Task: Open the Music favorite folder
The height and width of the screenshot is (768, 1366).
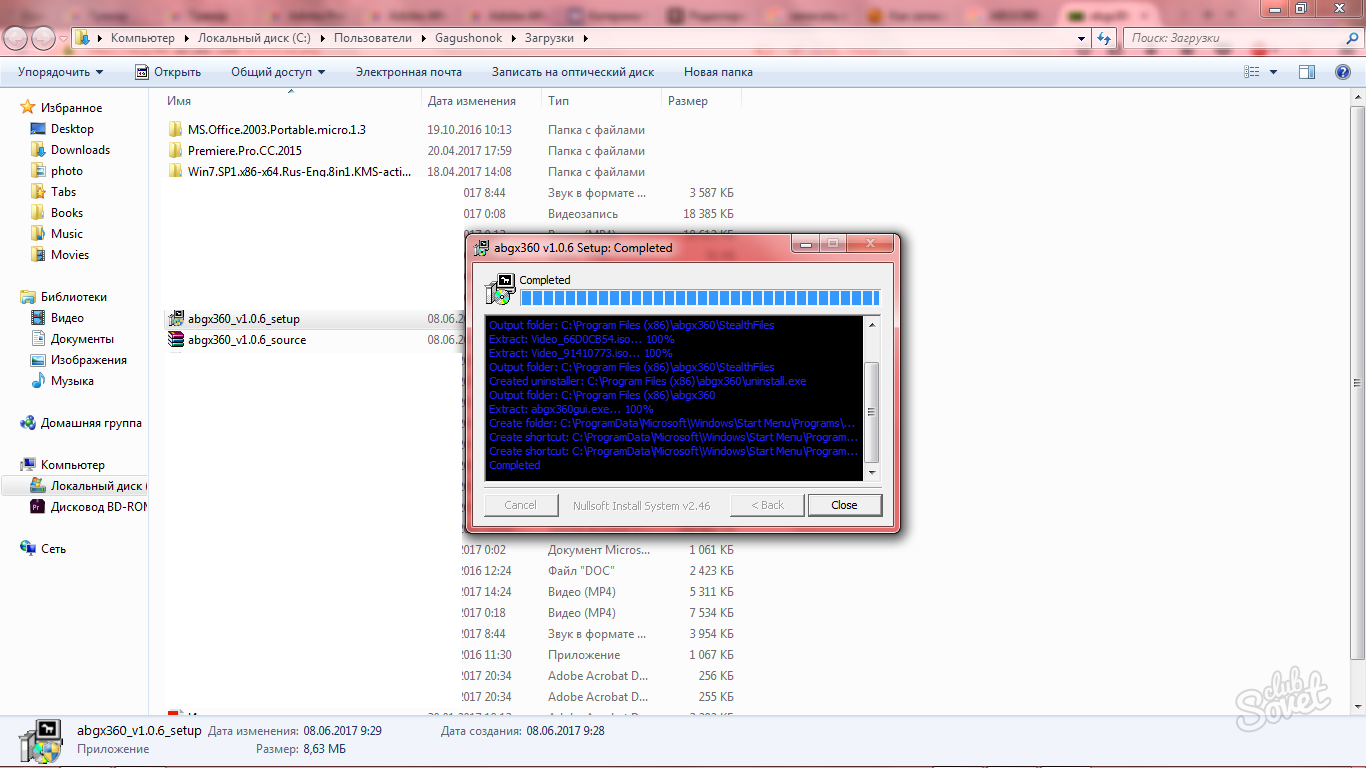Action: tap(67, 234)
